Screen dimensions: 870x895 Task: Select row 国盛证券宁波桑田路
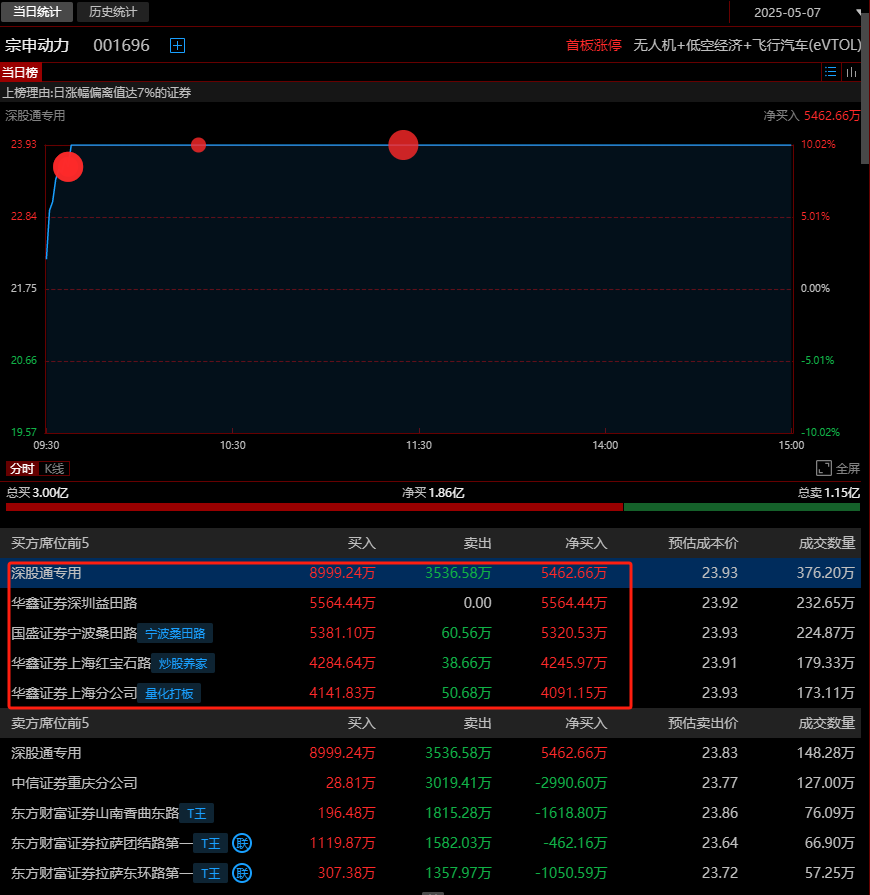[x=430, y=633]
